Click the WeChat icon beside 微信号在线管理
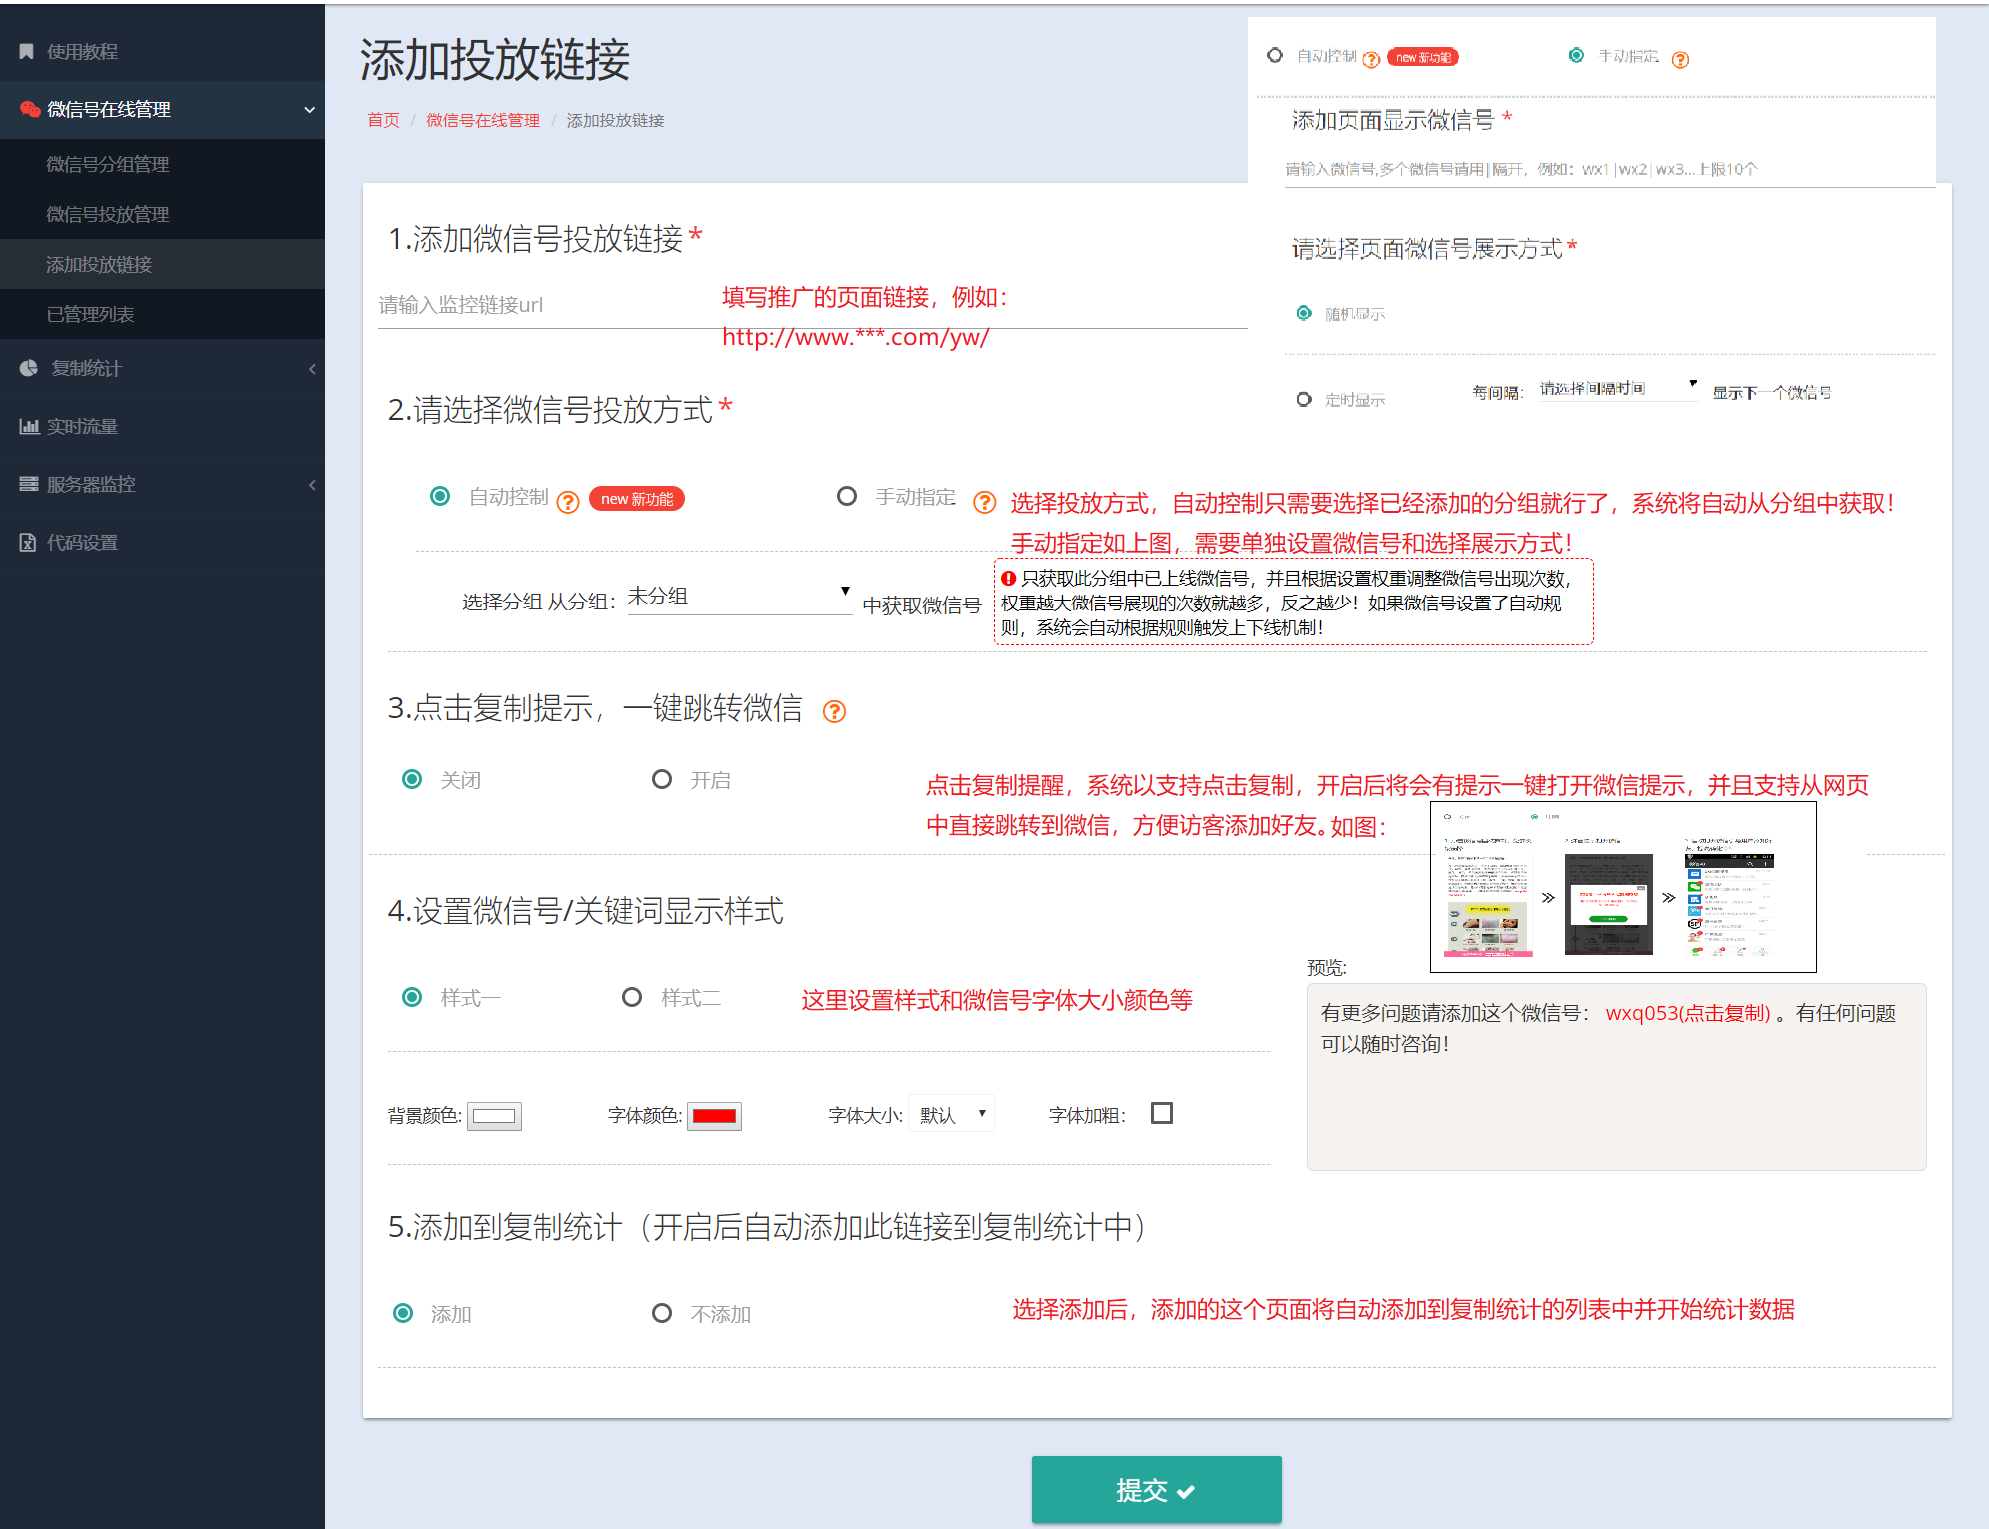 [x=30, y=109]
